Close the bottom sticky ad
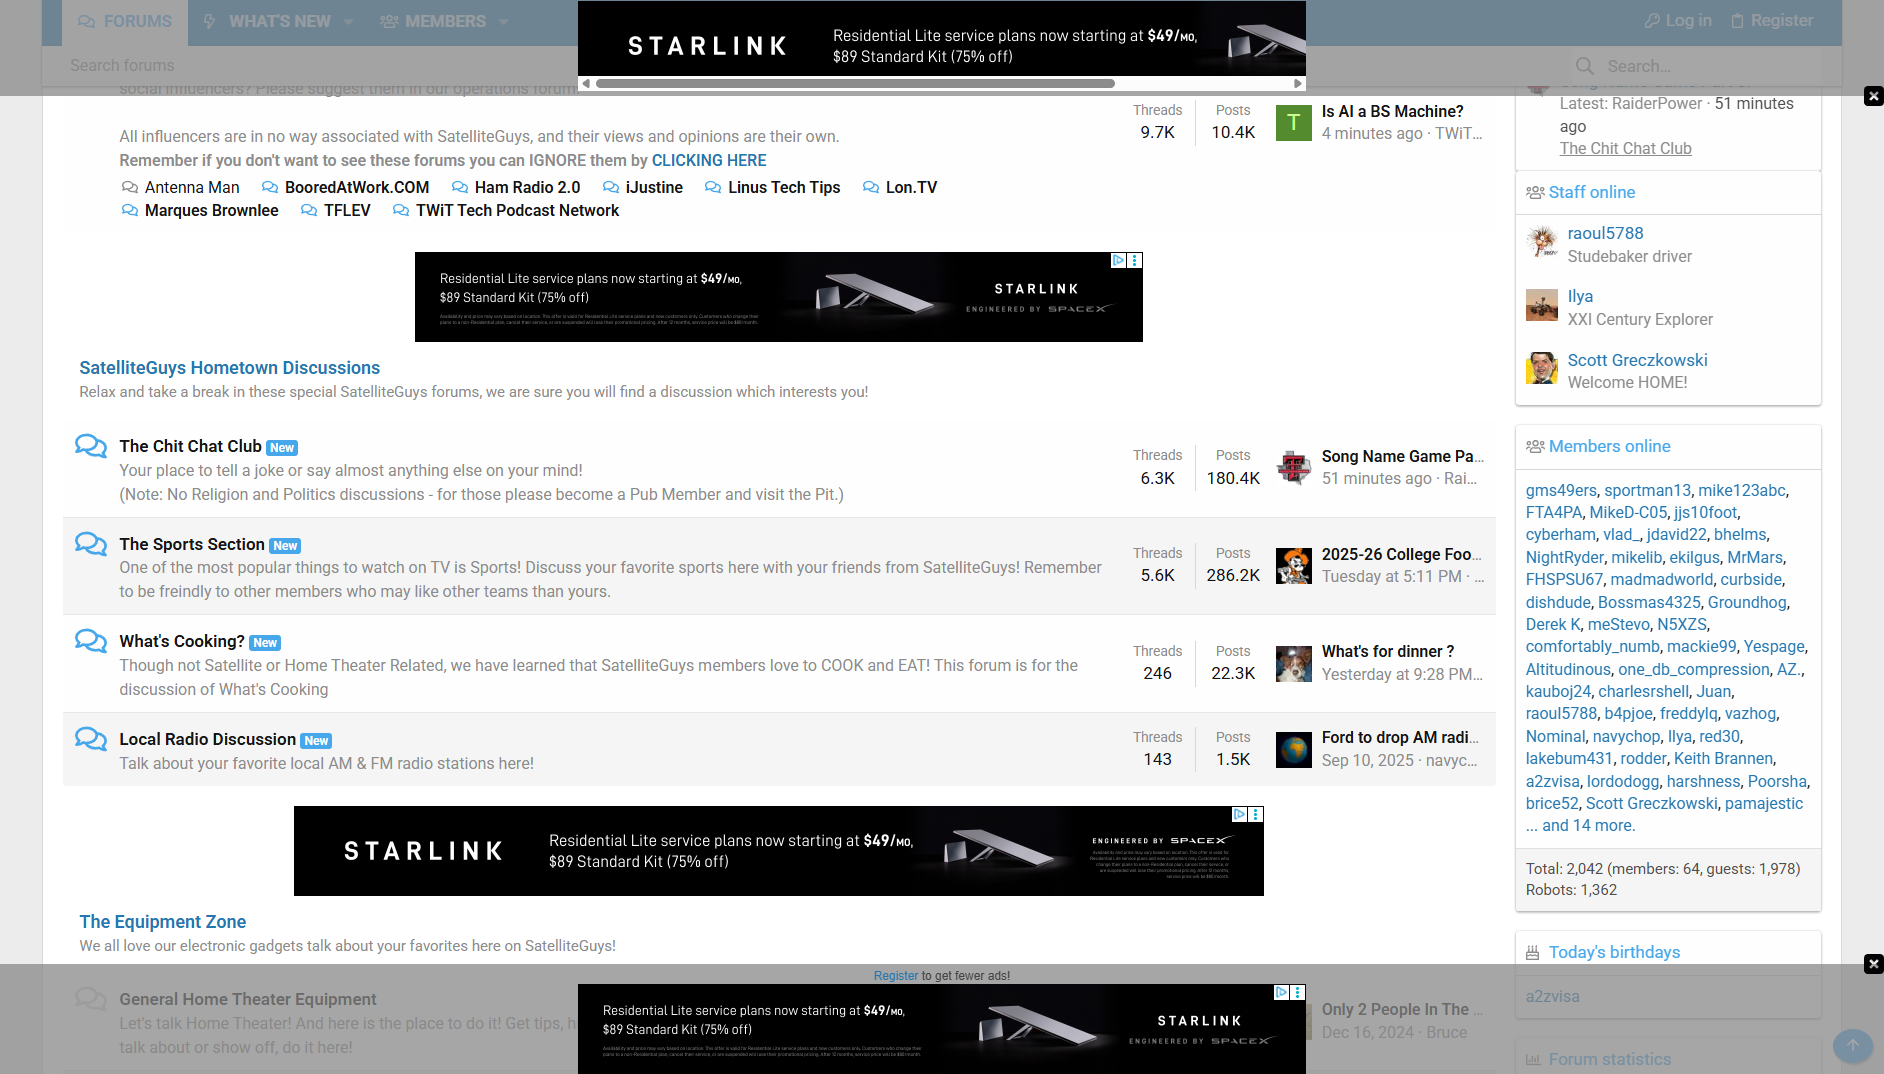The width and height of the screenshot is (1884, 1074). pyautogui.click(x=1874, y=964)
